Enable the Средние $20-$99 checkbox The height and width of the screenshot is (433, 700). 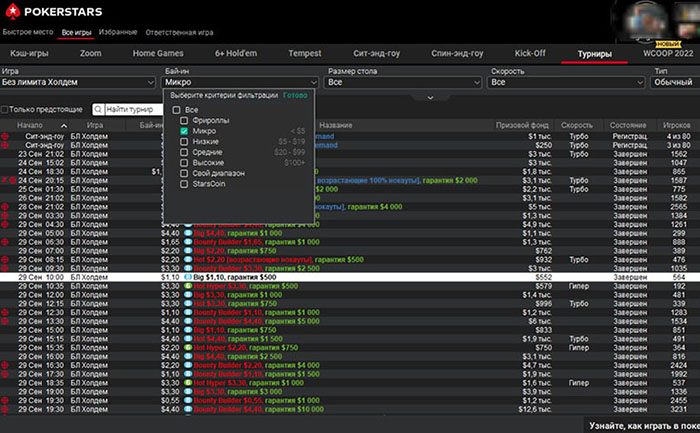(184, 152)
